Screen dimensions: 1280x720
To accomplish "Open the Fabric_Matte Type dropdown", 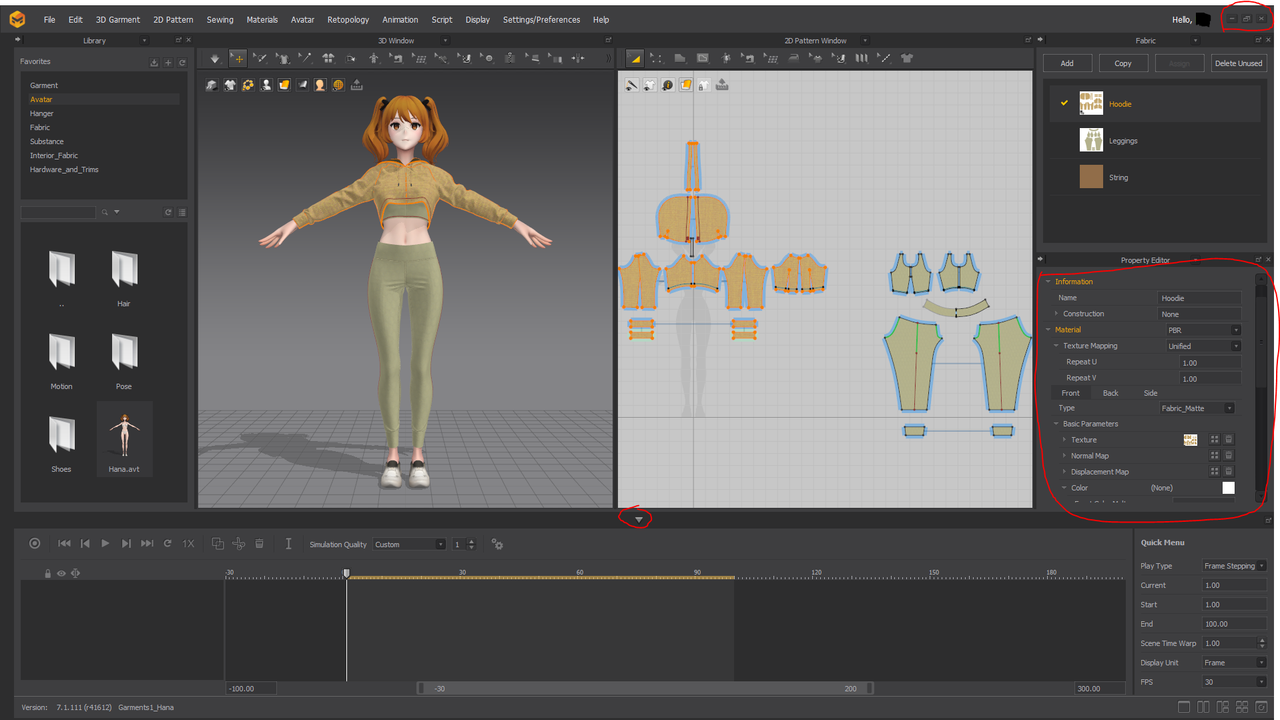I will tap(1197, 408).
